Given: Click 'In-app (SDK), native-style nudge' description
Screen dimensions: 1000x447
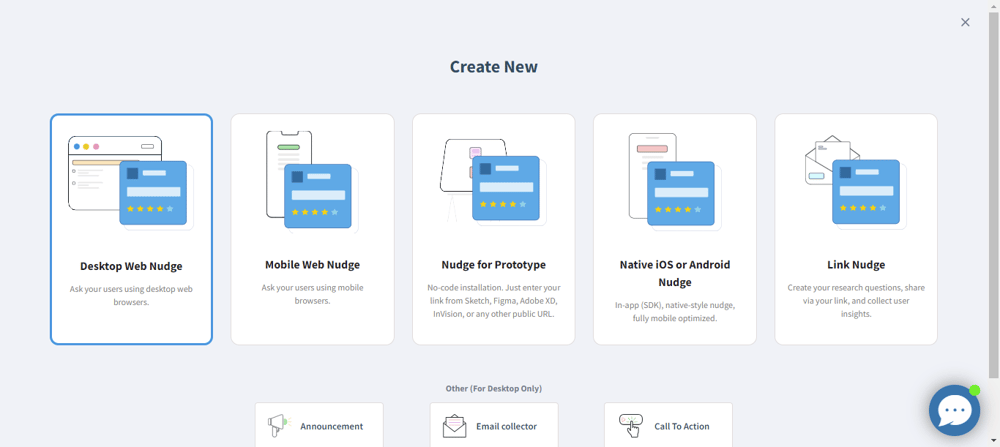Looking at the screenshot, I should click(675, 311).
